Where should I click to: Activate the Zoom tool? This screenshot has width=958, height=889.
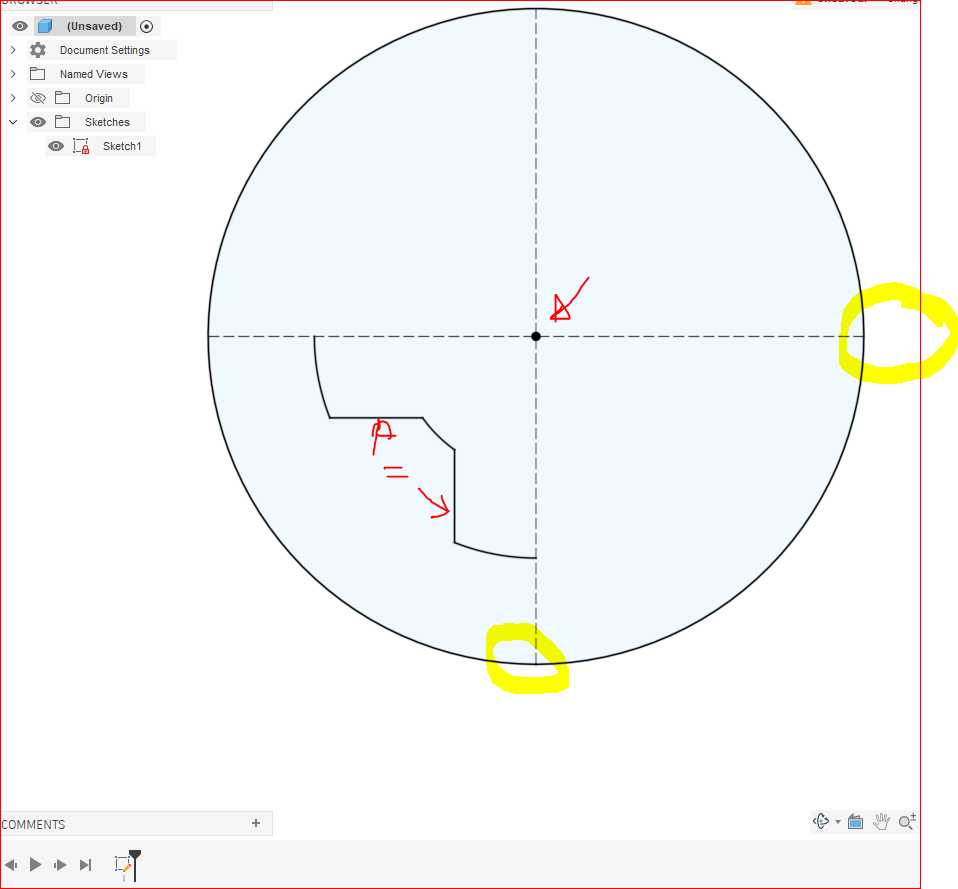click(904, 820)
